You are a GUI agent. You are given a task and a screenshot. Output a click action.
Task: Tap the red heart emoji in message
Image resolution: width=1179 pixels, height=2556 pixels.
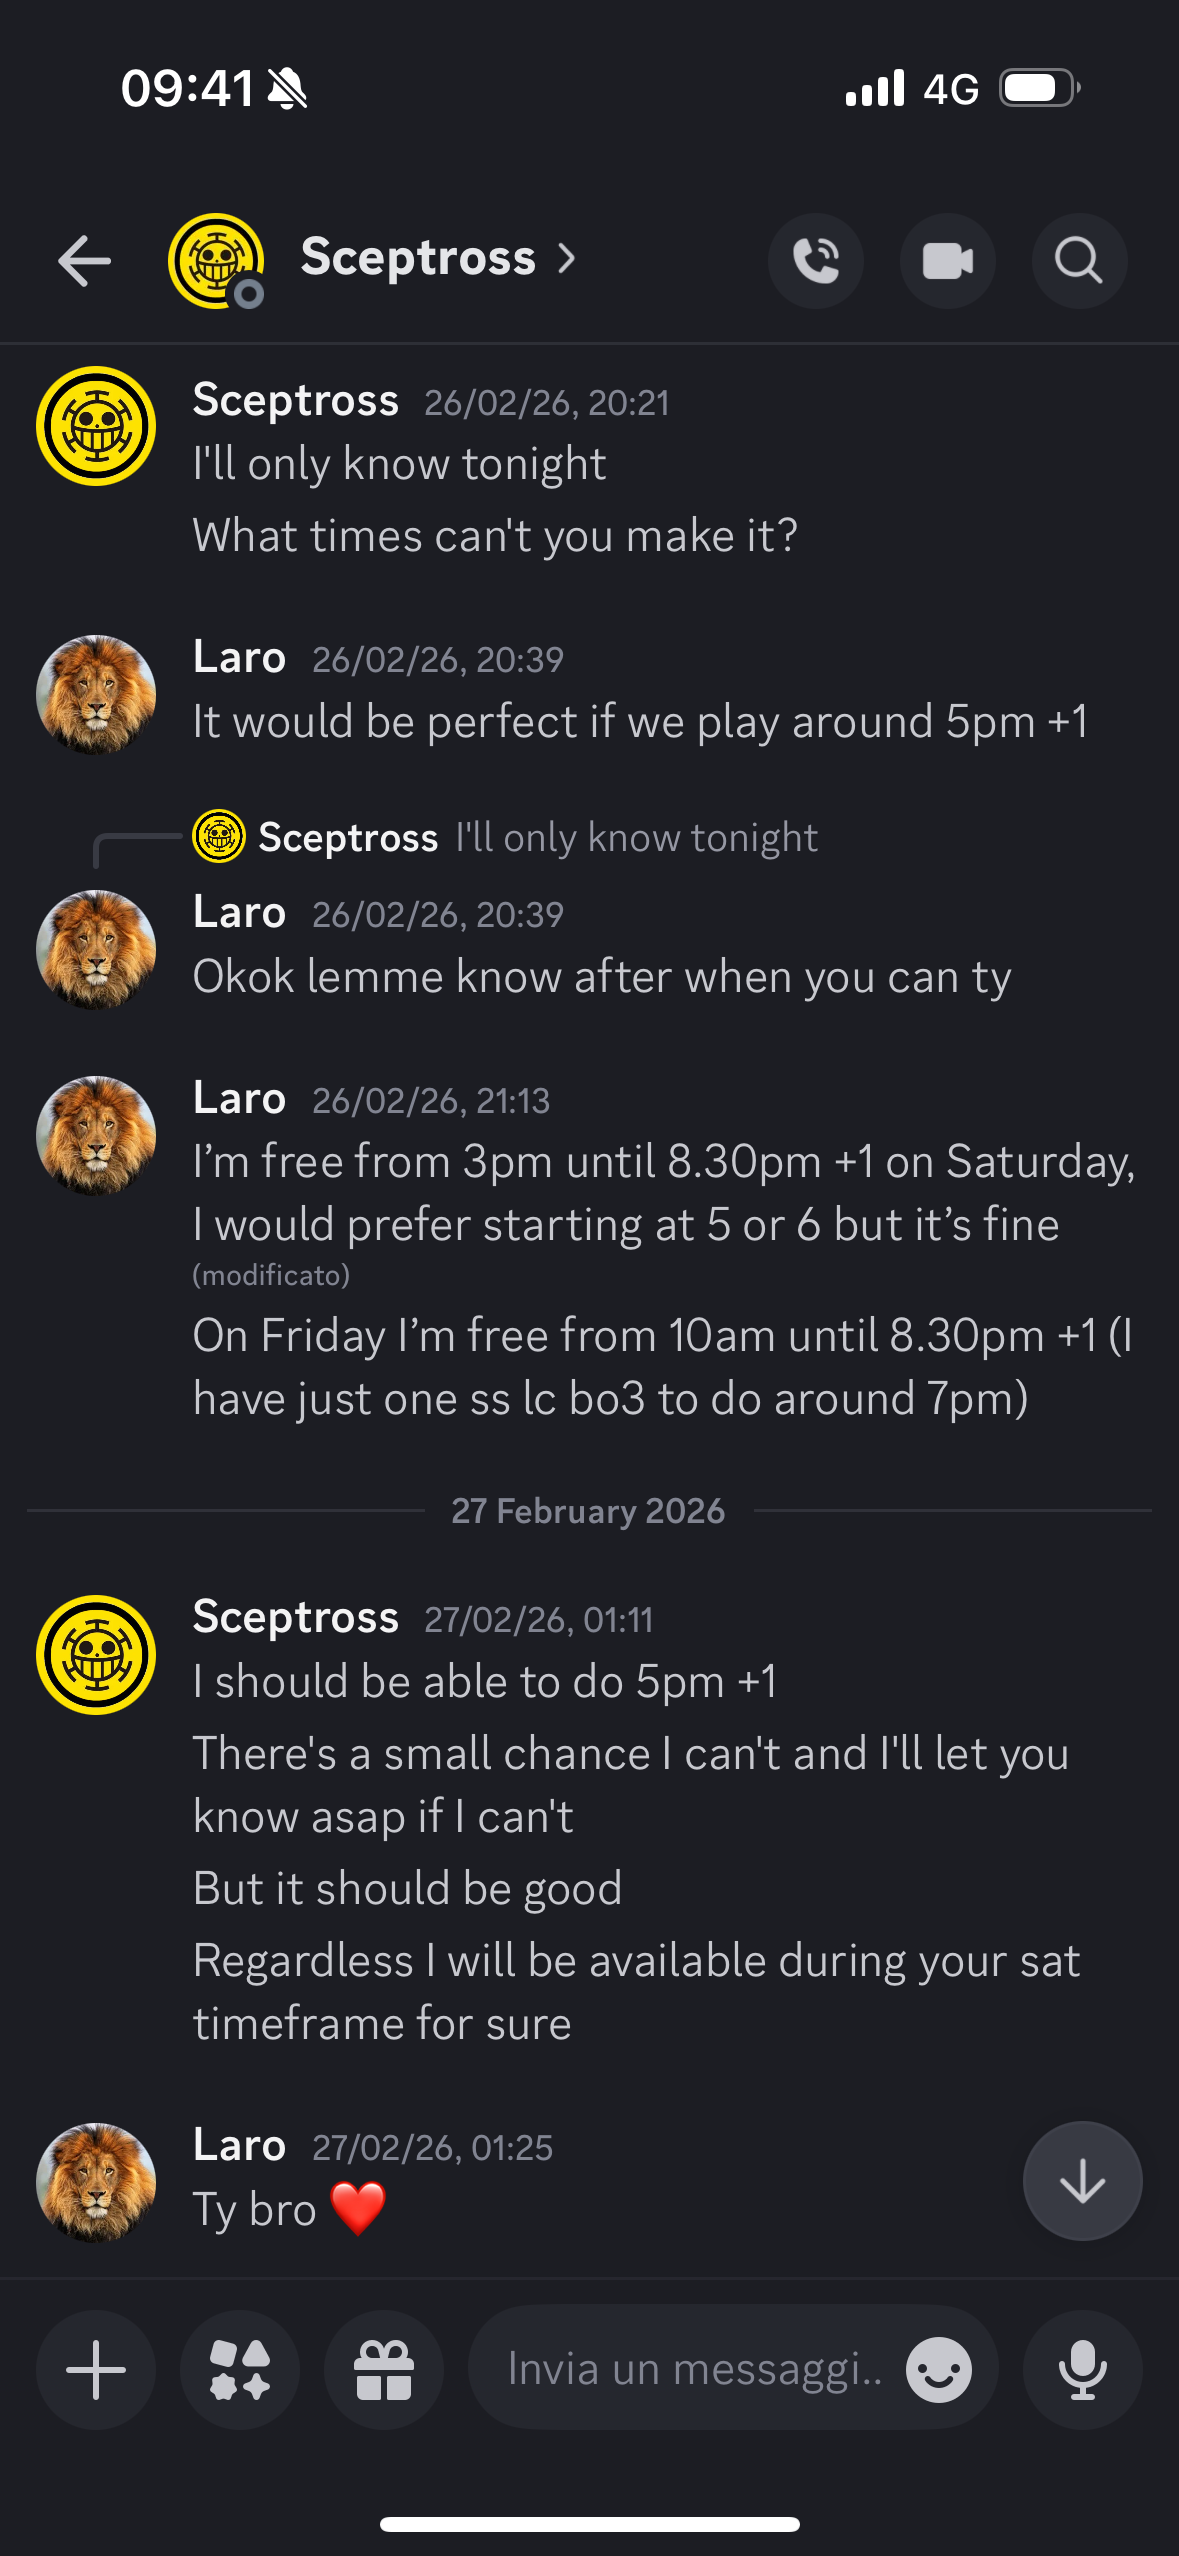coord(358,2209)
